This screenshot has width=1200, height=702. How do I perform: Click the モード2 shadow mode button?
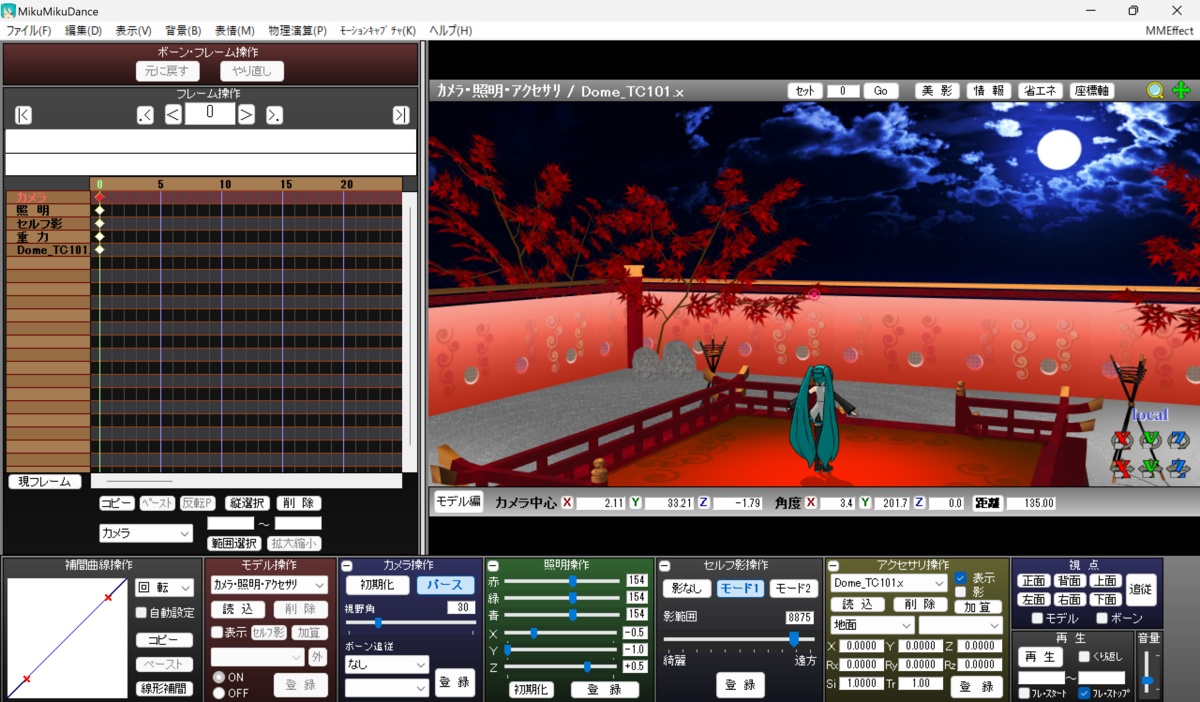click(793, 589)
